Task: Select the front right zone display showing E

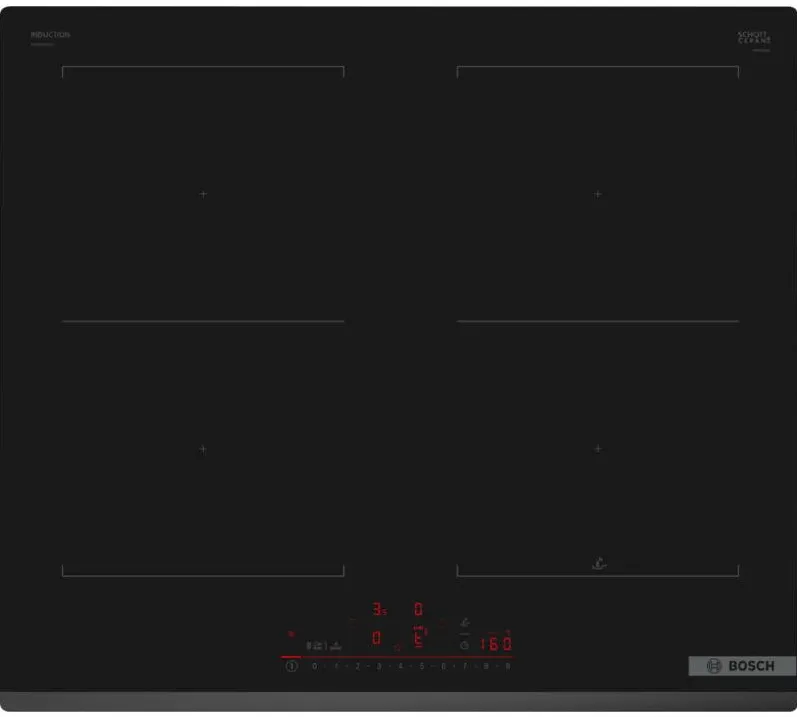Action: pos(418,638)
